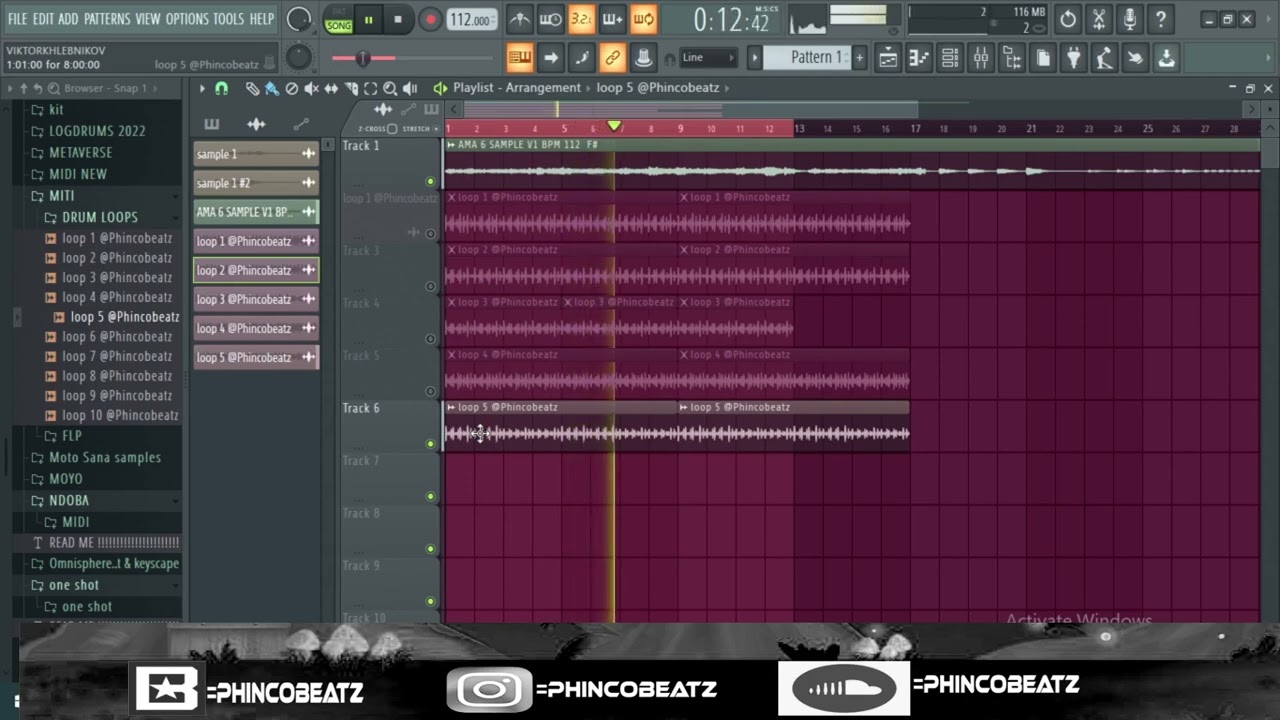Select the Slice tool in playlist toolbar
The height and width of the screenshot is (720, 1280).
351,88
